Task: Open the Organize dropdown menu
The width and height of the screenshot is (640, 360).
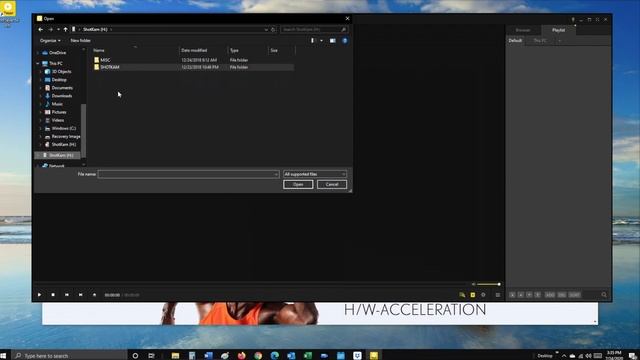Action: point(50,40)
